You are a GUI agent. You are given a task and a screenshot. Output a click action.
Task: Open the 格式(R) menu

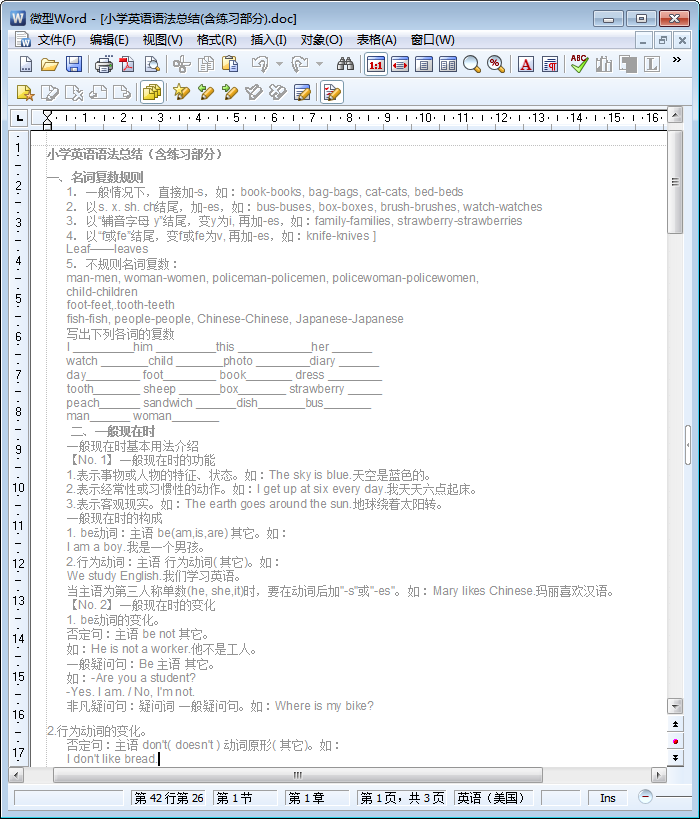pos(216,40)
